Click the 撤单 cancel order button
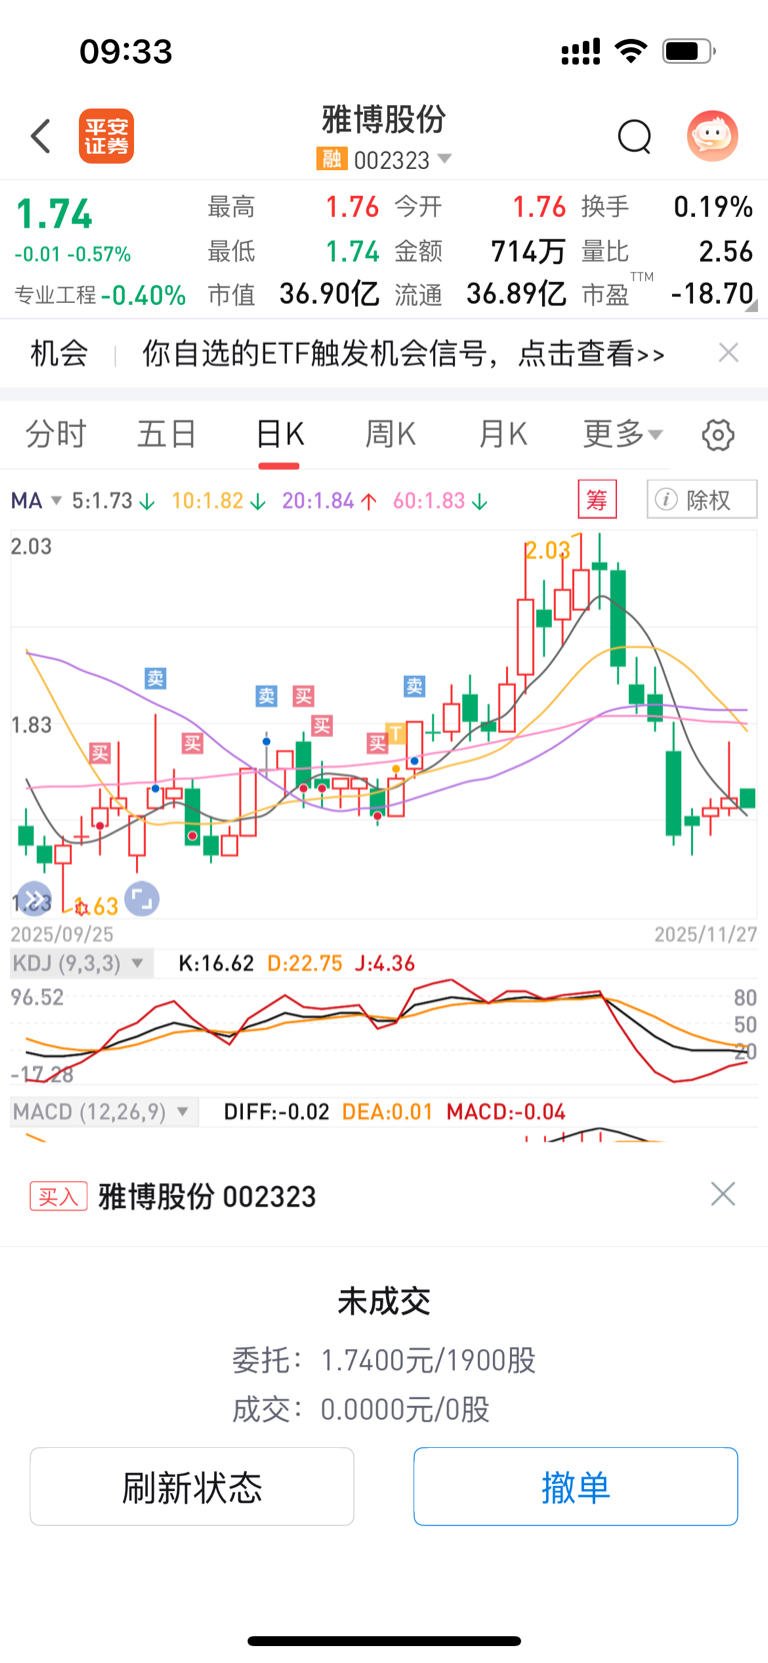768x1663 pixels. [576, 1486]
